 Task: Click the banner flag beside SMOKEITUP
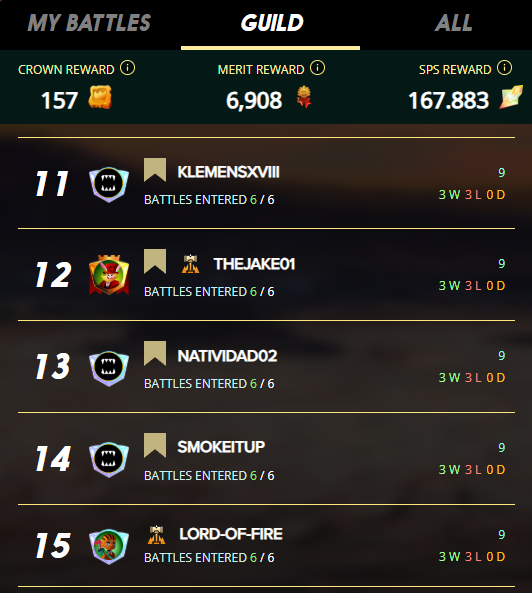[x=155, y=445]
